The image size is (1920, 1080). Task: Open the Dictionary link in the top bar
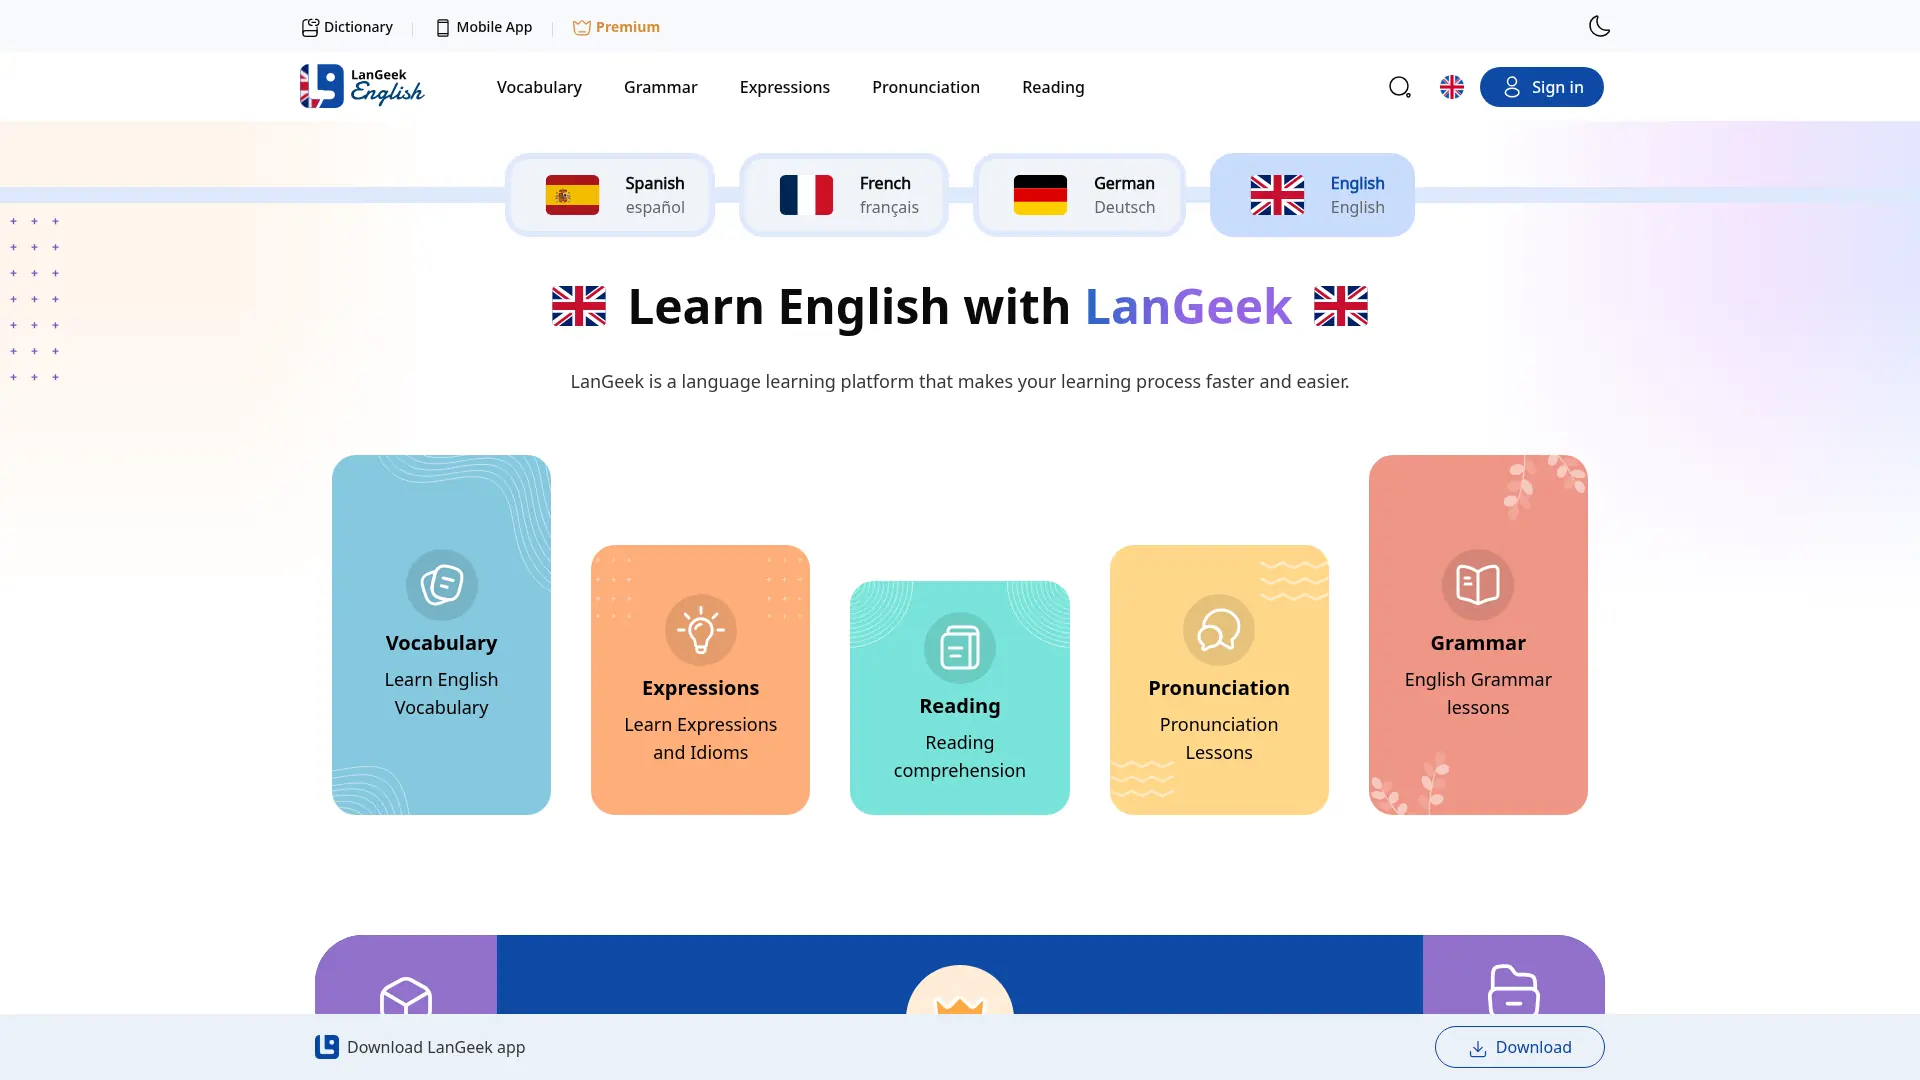point(347,27)
